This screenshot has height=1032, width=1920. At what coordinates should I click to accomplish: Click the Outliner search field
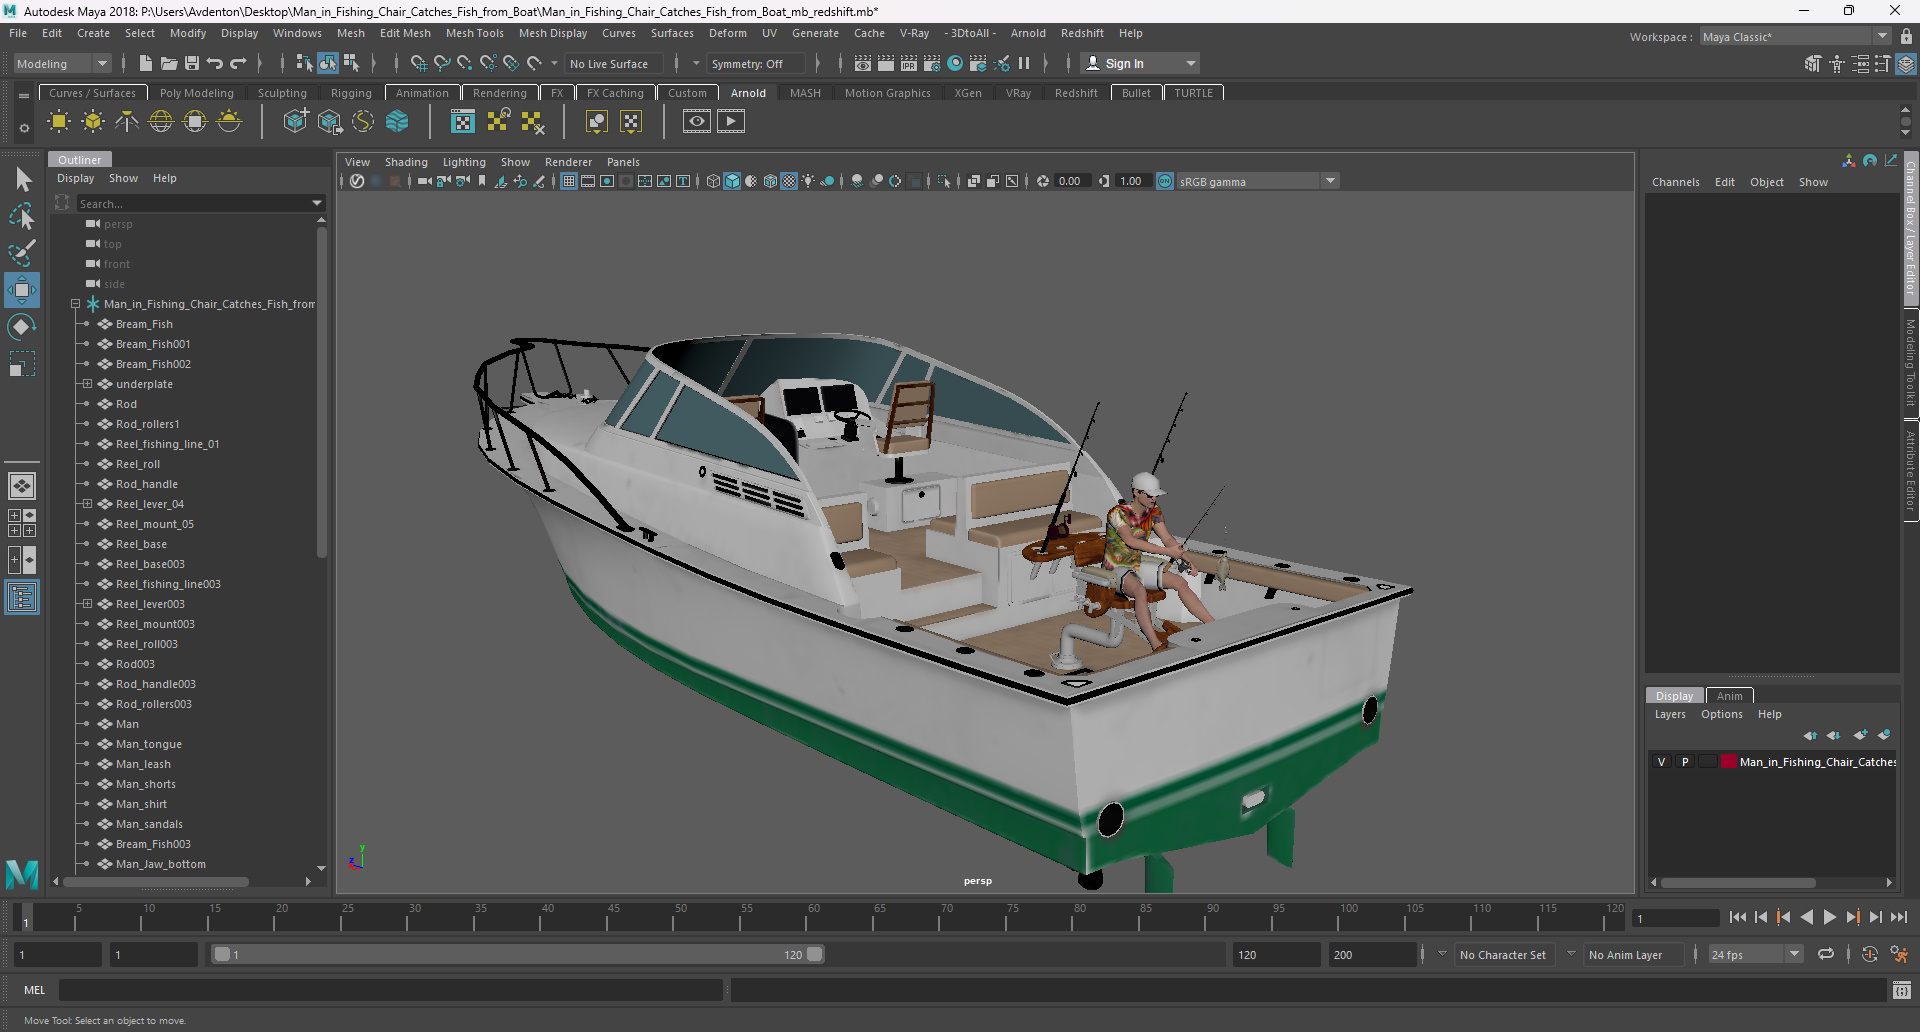pos(196,203)
